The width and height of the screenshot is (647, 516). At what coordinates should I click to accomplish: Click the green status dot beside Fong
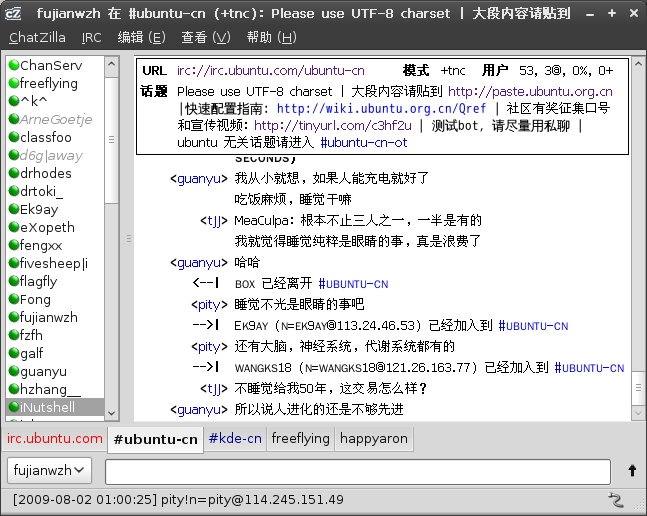coord(14,299)
